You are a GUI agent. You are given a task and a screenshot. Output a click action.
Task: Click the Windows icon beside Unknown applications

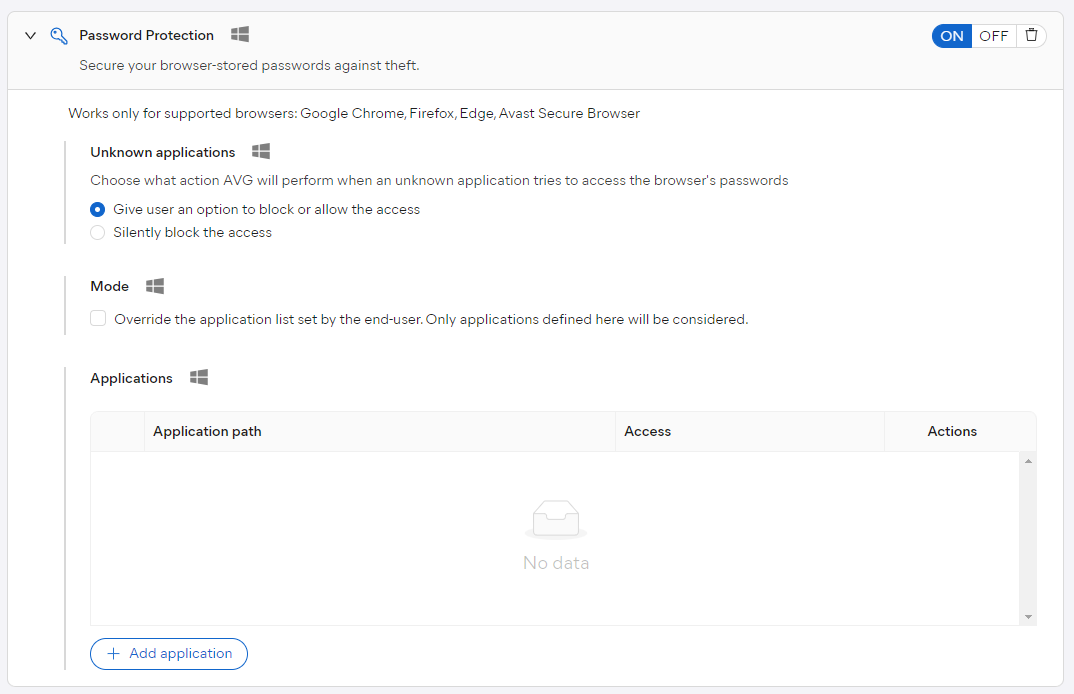click(x=260, y=151)
